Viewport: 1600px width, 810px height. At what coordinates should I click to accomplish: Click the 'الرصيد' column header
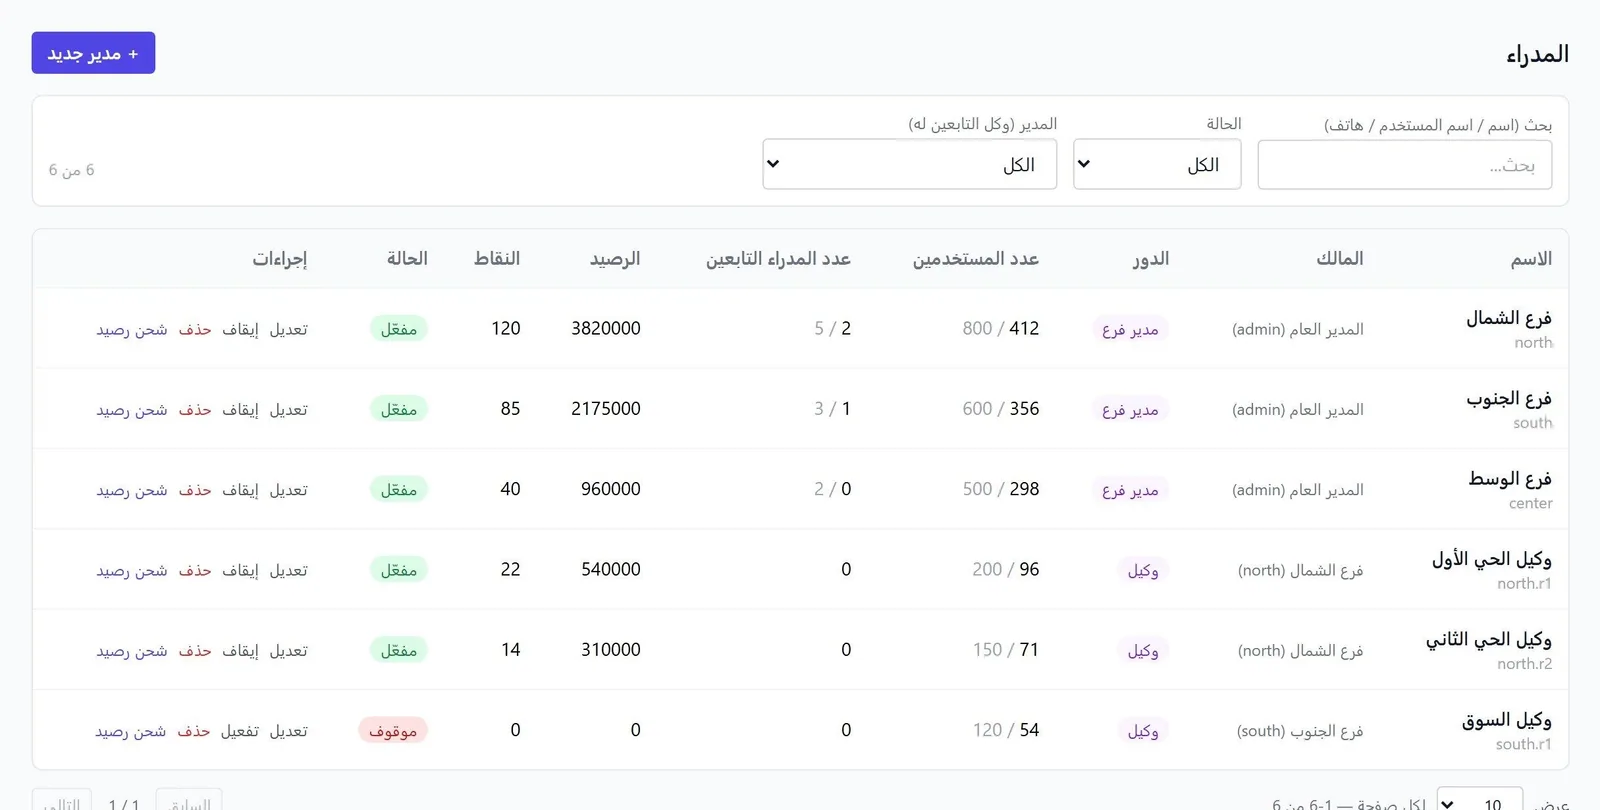coord(615,259)
